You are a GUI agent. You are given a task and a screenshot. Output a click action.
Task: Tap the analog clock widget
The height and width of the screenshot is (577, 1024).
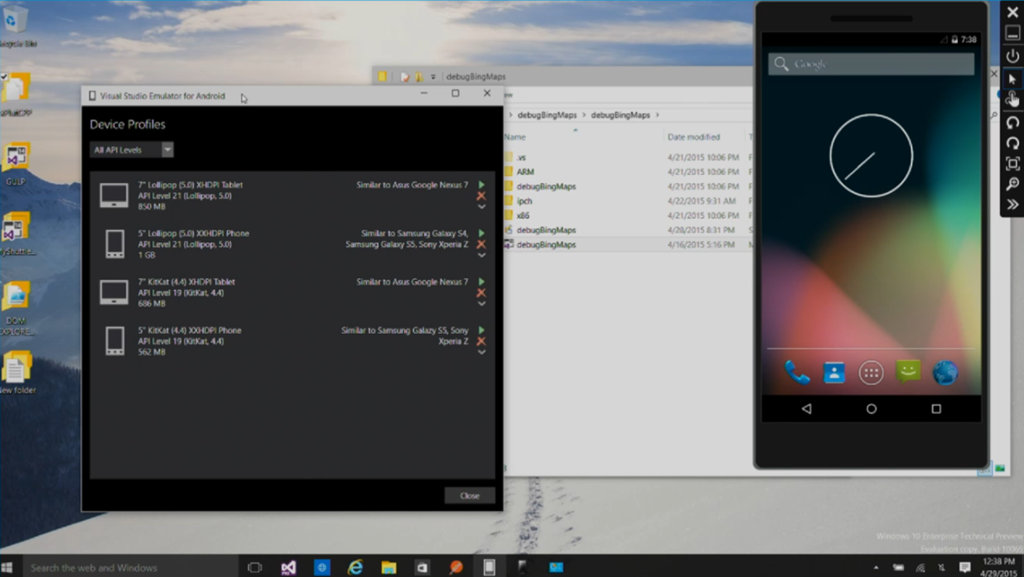[x=871, y=155]
